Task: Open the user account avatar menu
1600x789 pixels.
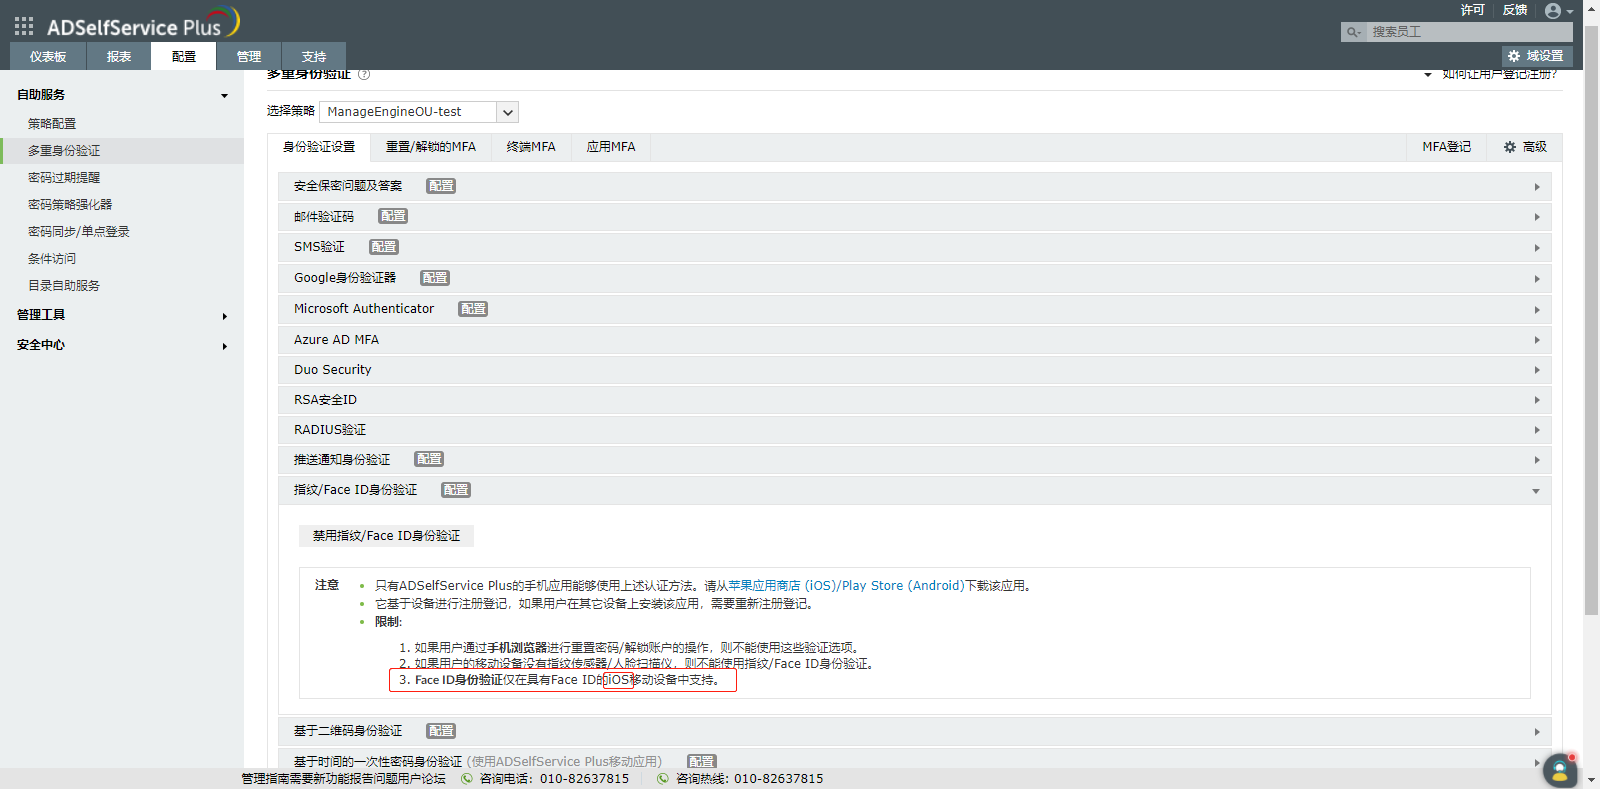Action: click(1558, 11)
